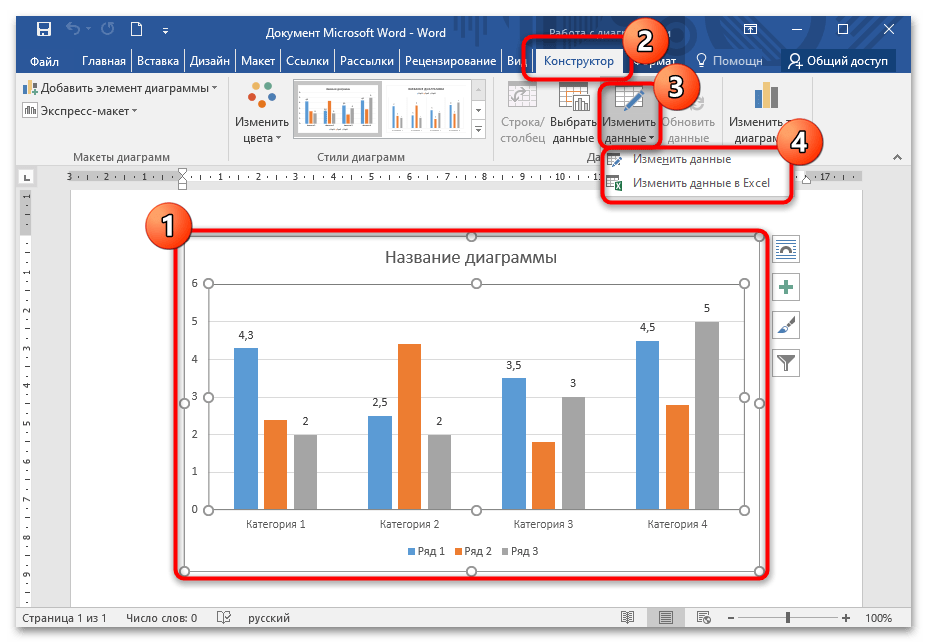
Task: Open Ribbon Display Options icon in title bar
Action: (750, 29)
